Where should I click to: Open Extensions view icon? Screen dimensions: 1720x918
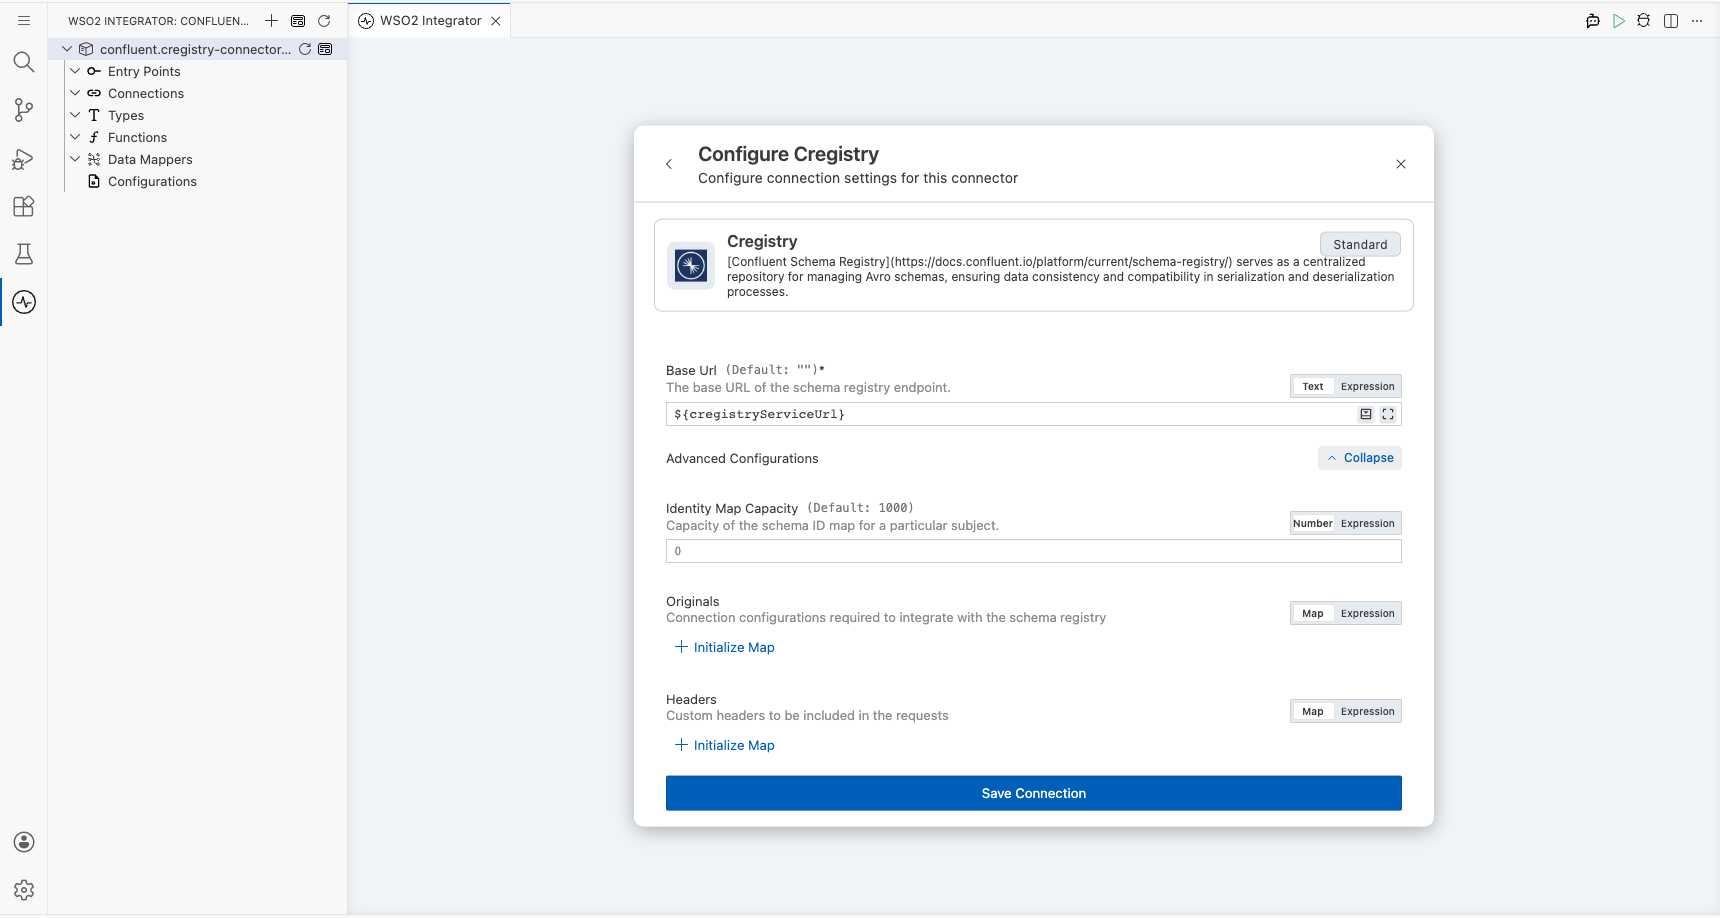tap(24, 206)
